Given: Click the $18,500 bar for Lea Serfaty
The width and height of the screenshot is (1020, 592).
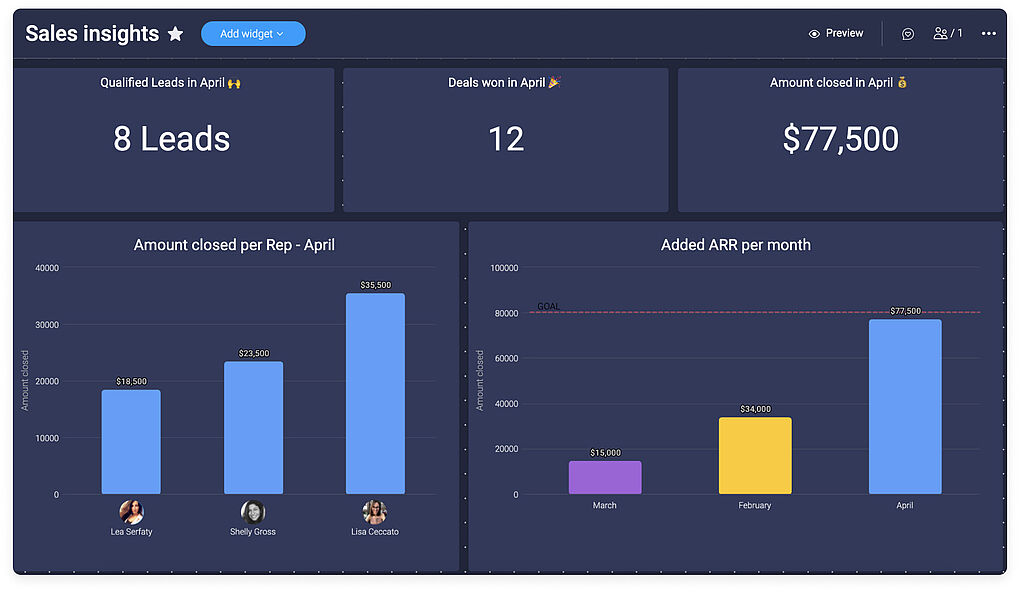Looking at the screenshot, I should 131,442.
